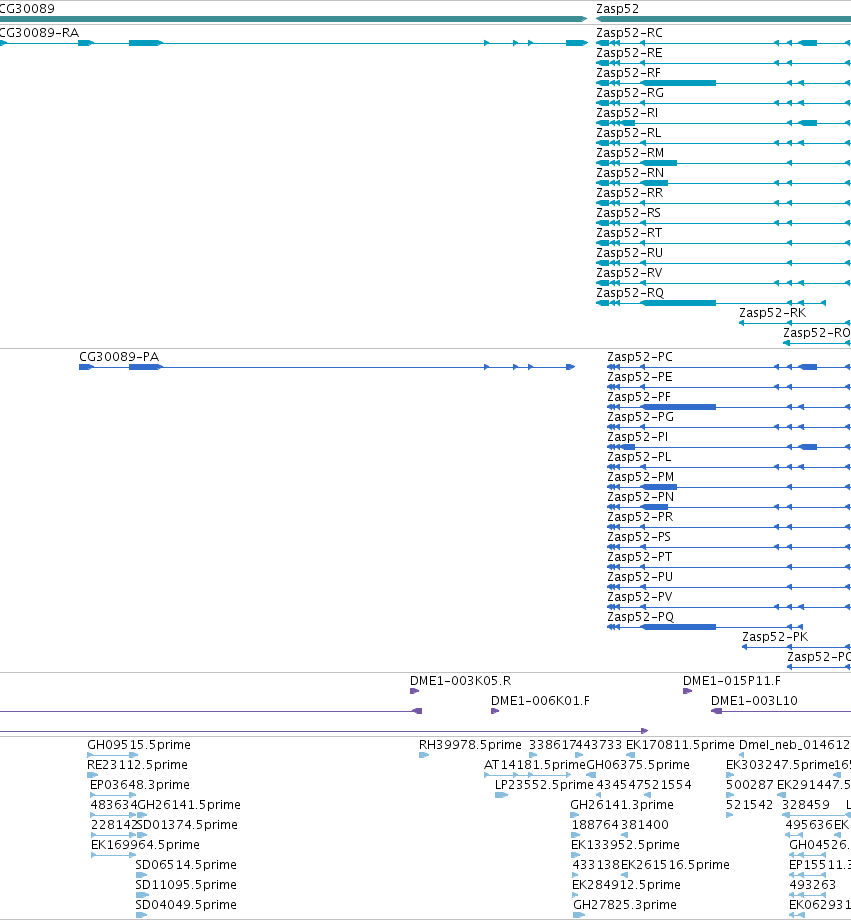The height and width of the screenshot is (920, 851).
Task: Select the DME1-006K01.F clone end label
Action: 540,701
